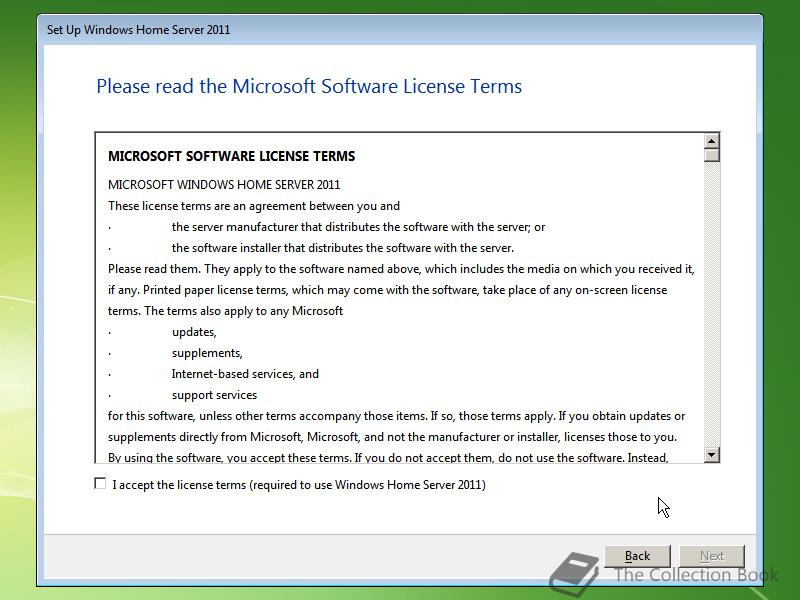The width and height of the screenshot is (800, 600).
Task: Click the 'Please read them. They apply' line
Action: coord(401,269)
